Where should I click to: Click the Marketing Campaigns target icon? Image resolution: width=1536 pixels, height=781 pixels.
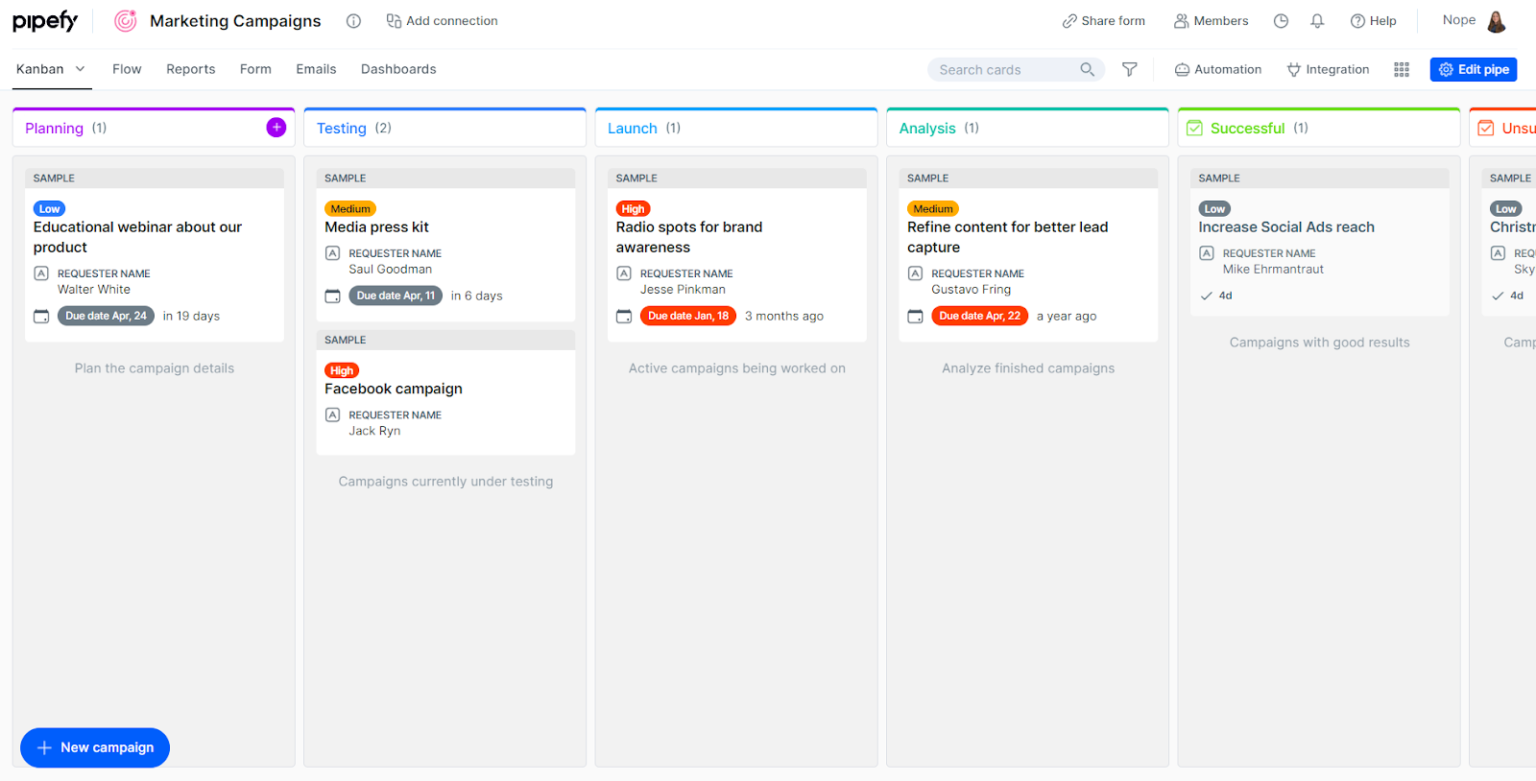tap(125, 20)
